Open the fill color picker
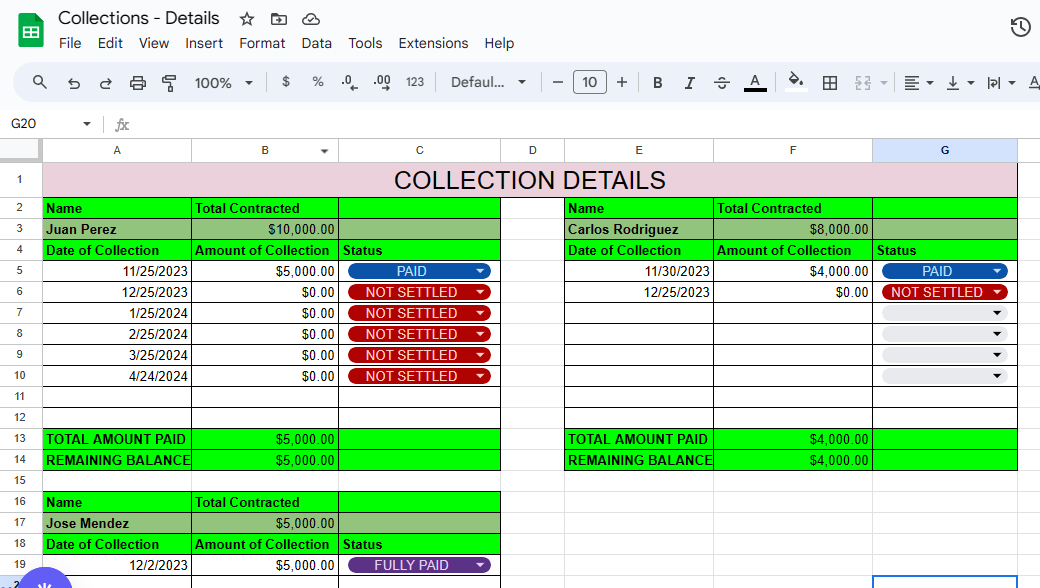The width and height of the screenshot is (1040, 588). [x=795, y=82]
